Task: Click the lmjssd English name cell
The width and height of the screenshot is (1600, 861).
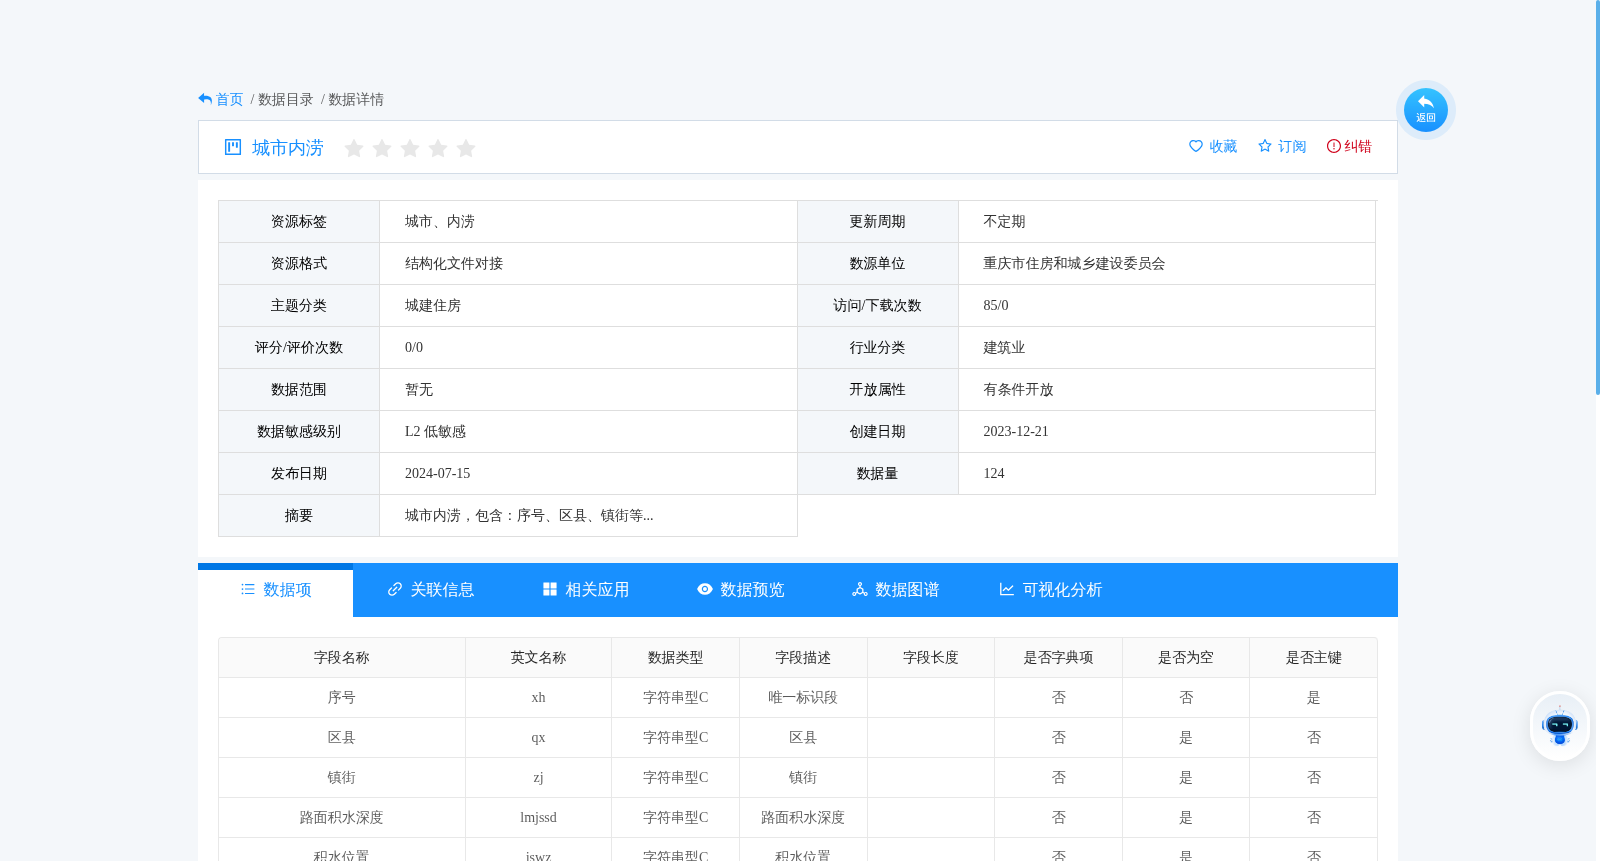Action: 538,818
